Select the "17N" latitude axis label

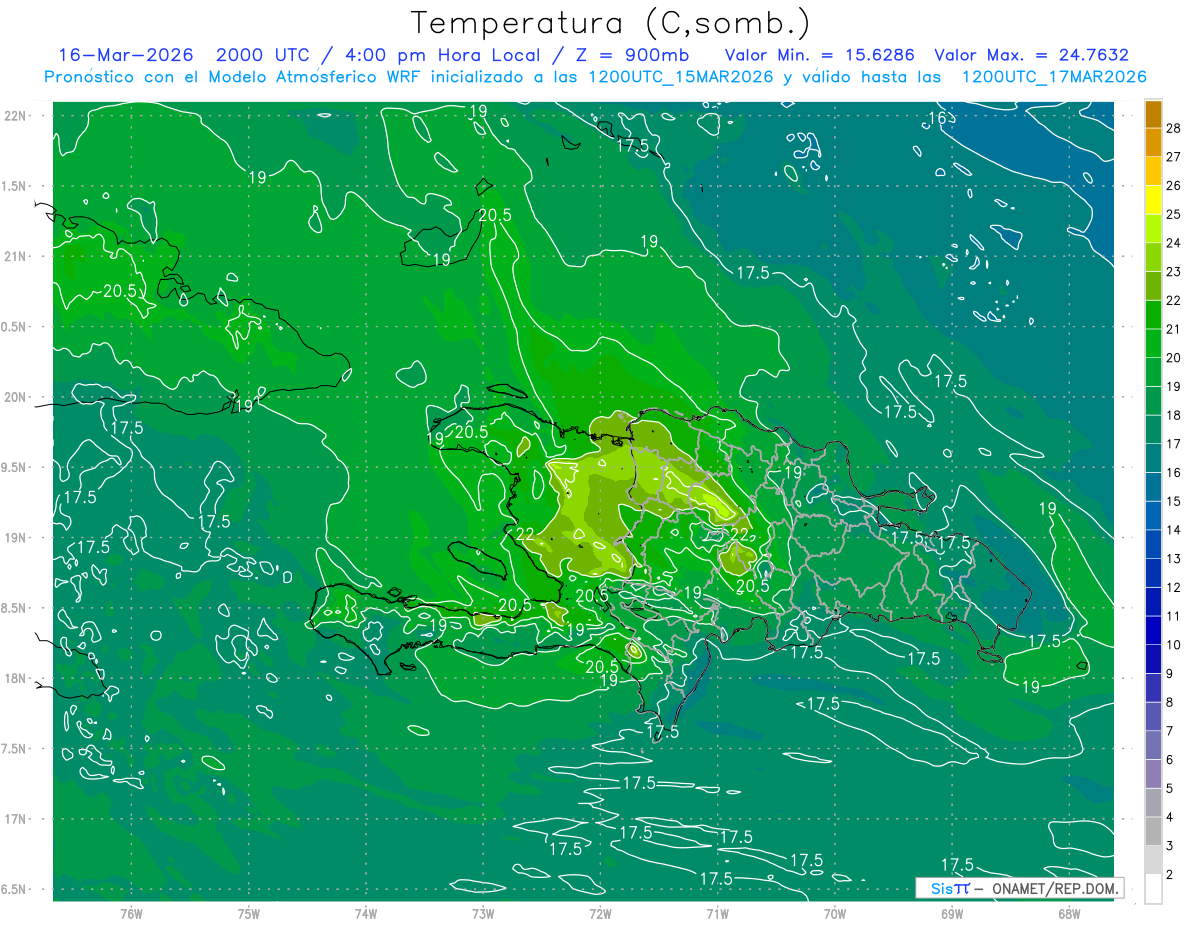16,819
